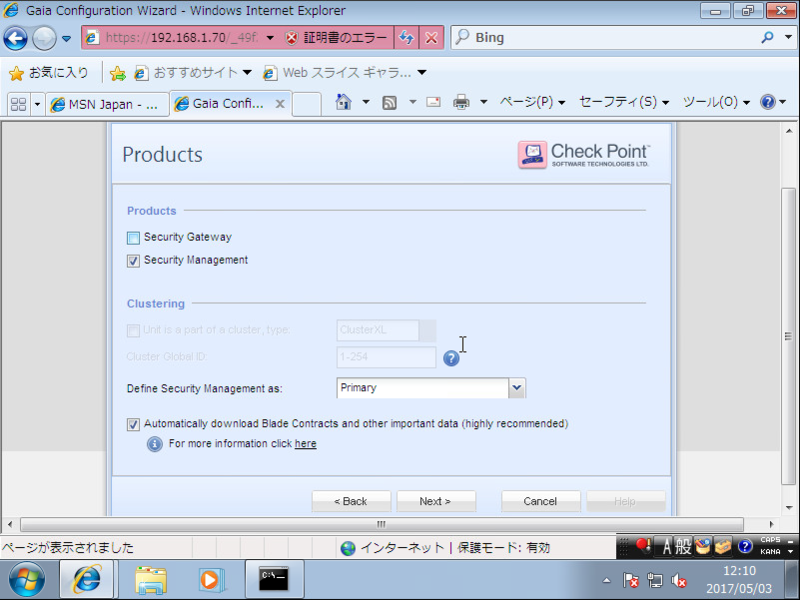
Task: Click the Action Center flag tray icon
Action: click(631, 580)
